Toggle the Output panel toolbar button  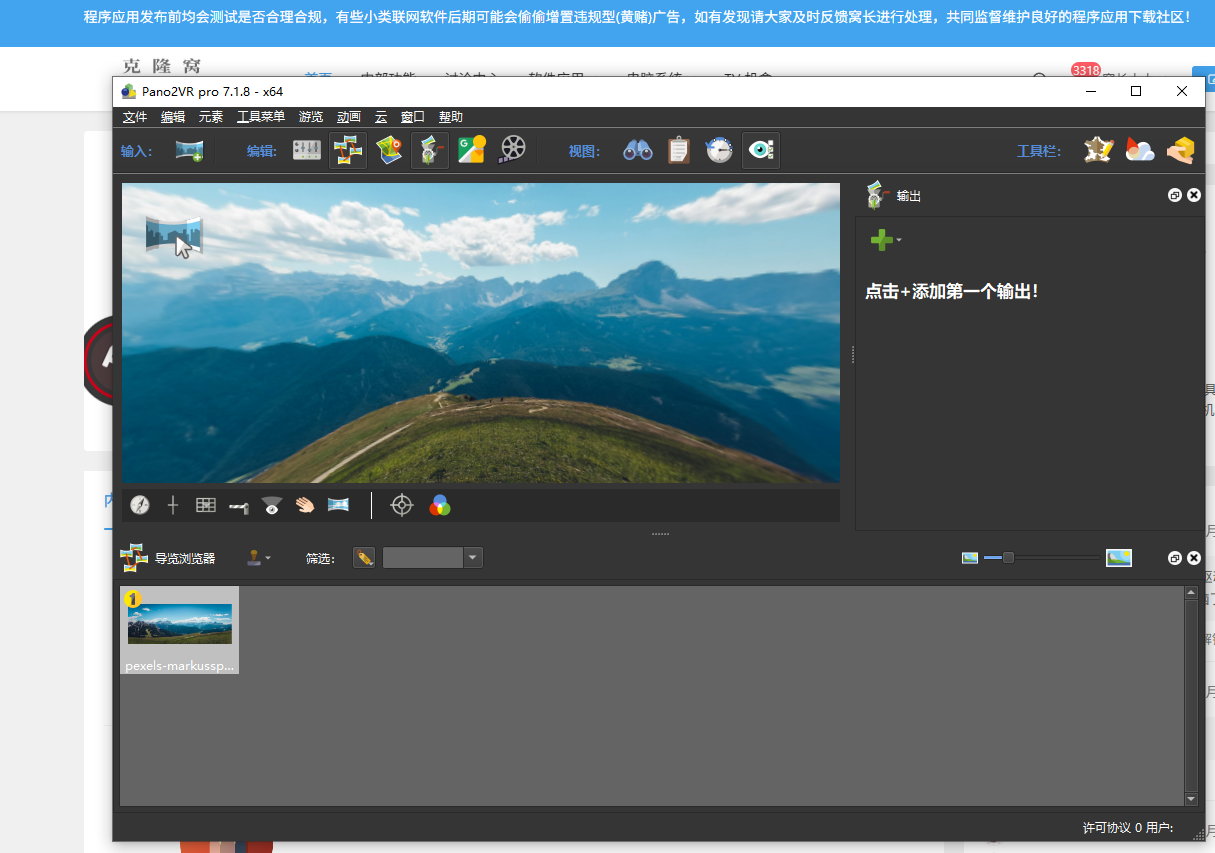click(x=430, y=150)
